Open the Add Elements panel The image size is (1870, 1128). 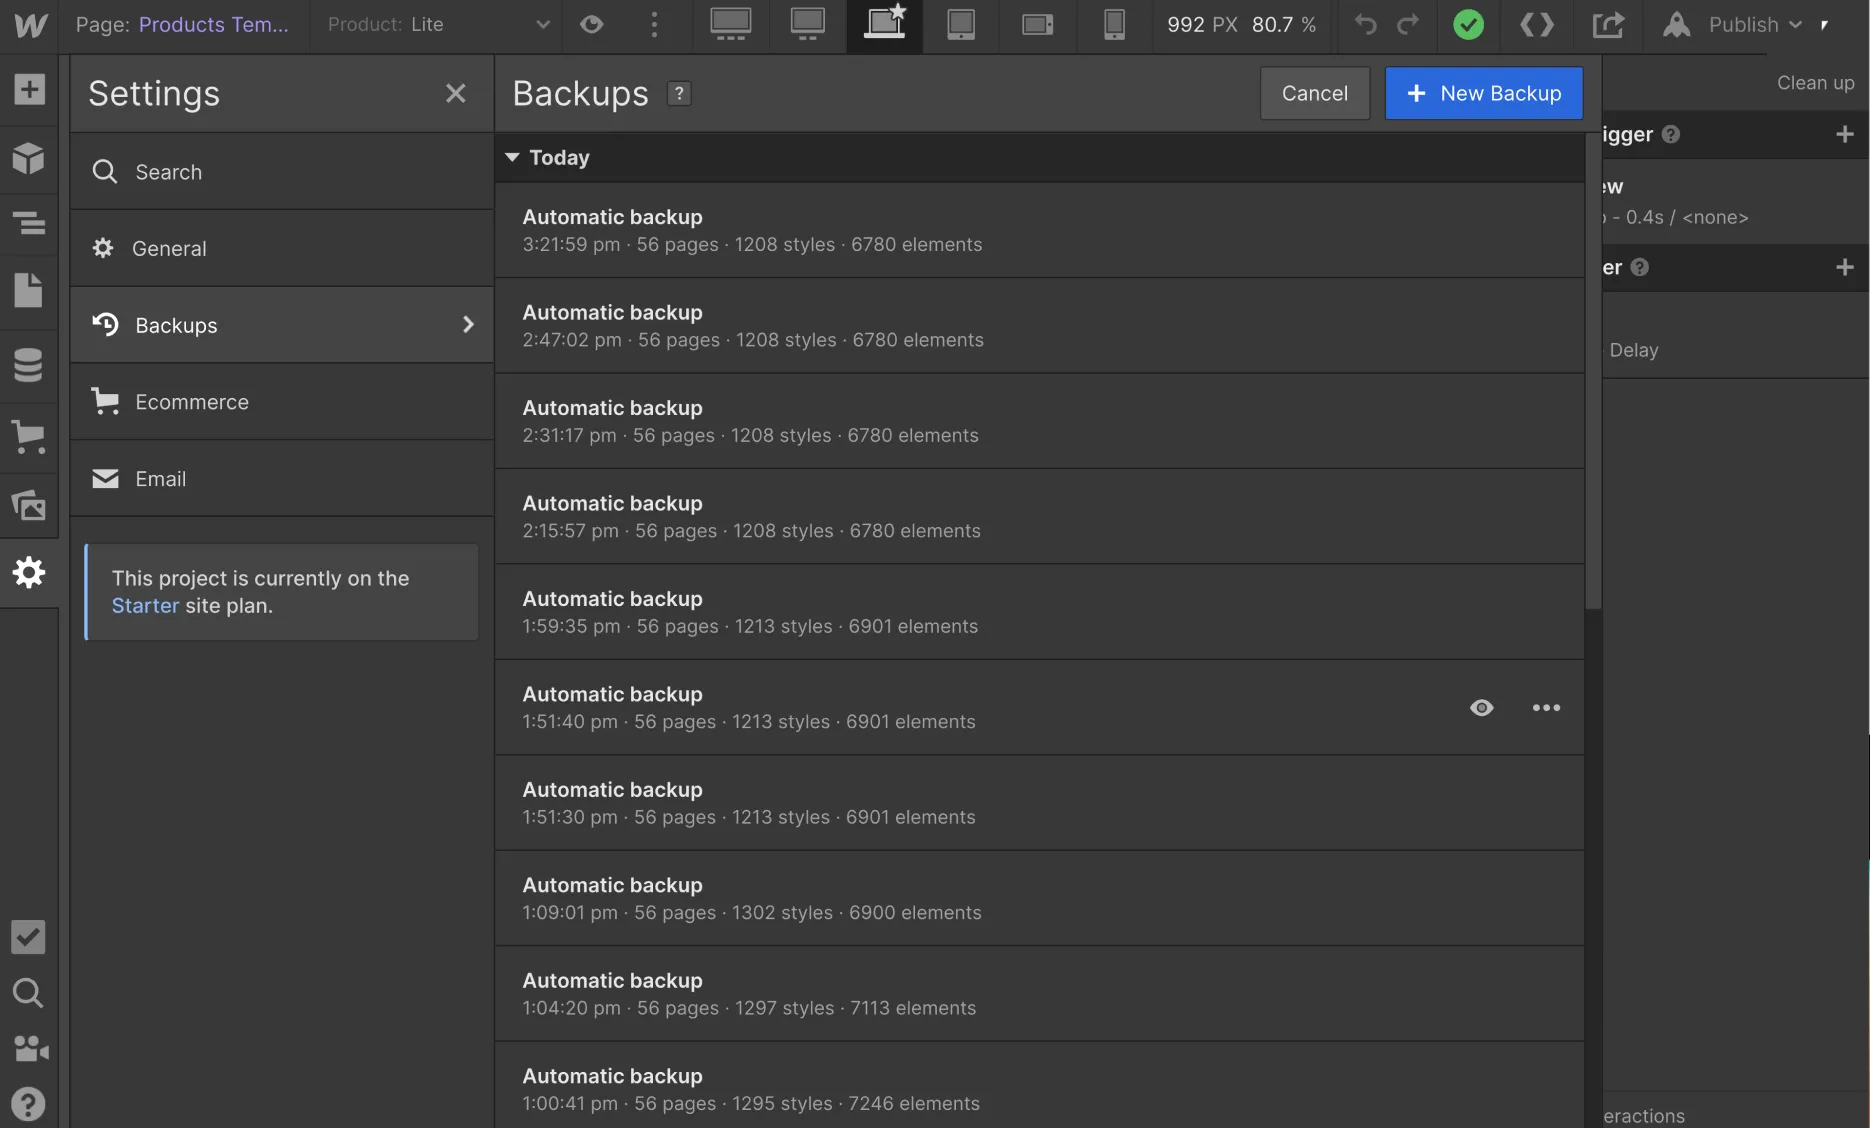pos(29,89)
